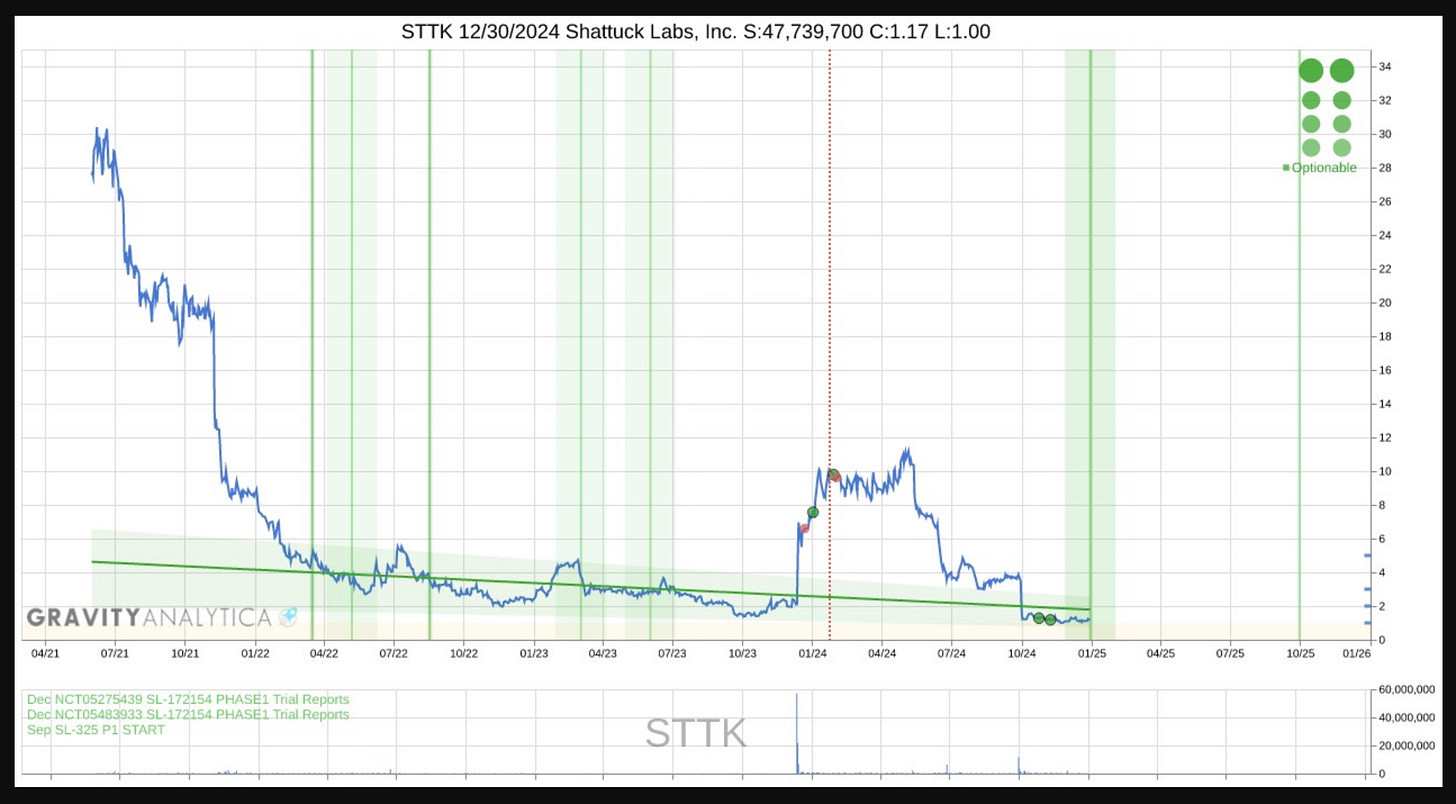Click the green marker dot at price 10
The height and width of the screenshot is (804, 1456).
[x=832, y=474]
